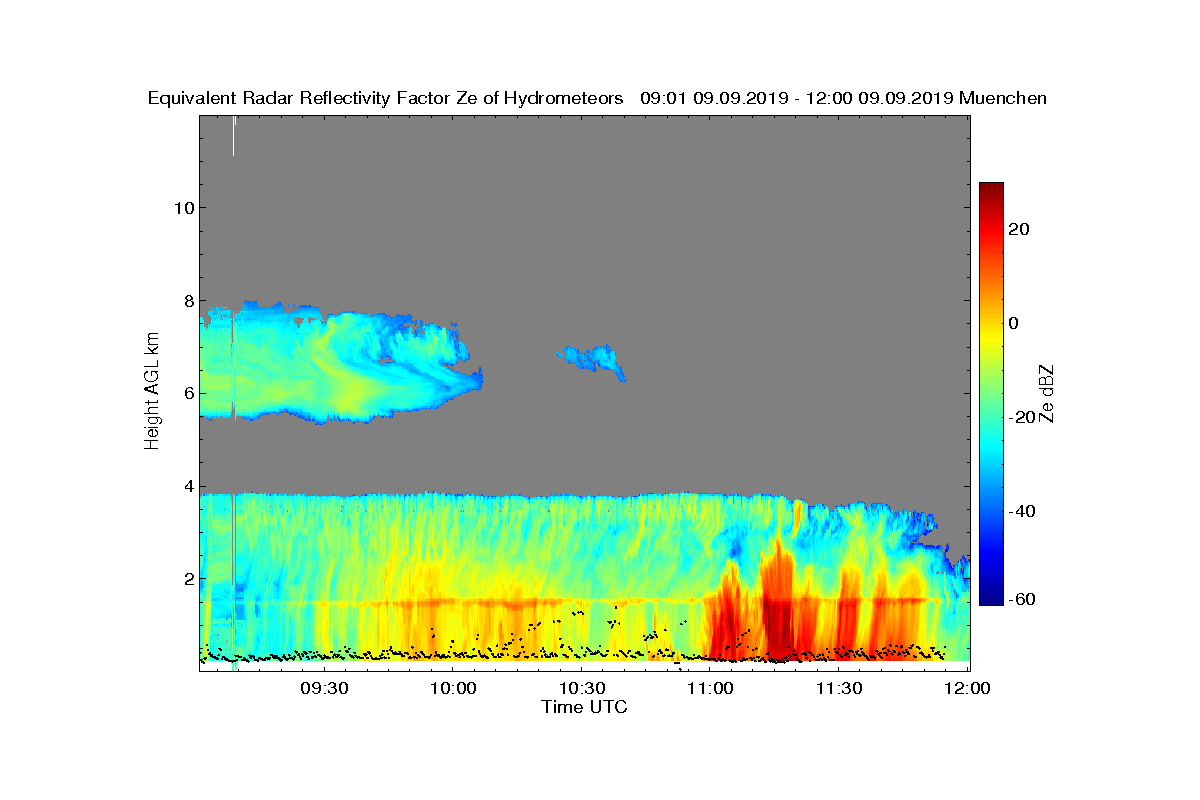The width and height of the screenshot is (1200, 800).
Task: Click the 10 km height tick label
Action: click(183, 207)
